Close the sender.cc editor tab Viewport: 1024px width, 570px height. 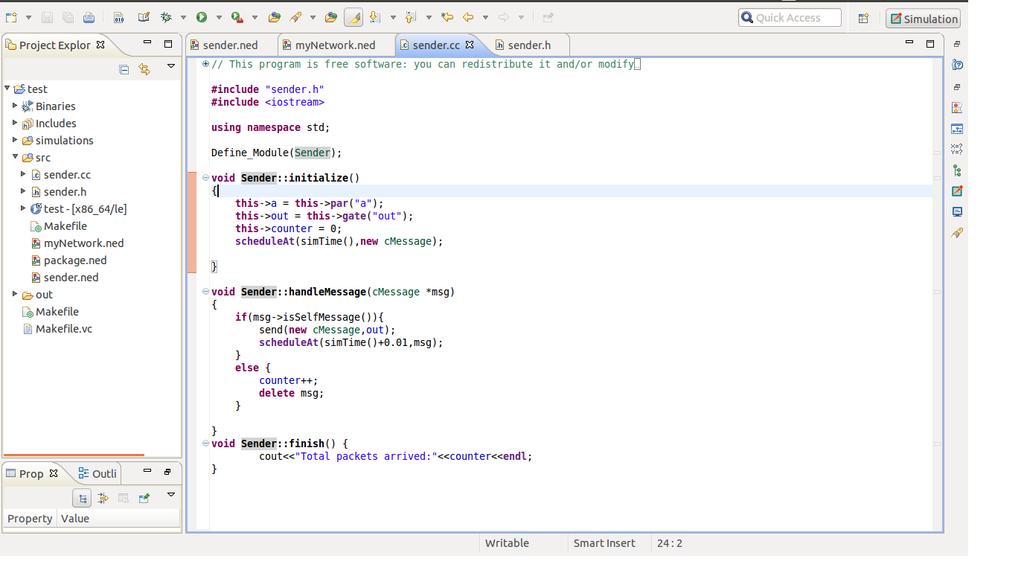[x=470, y=45]
